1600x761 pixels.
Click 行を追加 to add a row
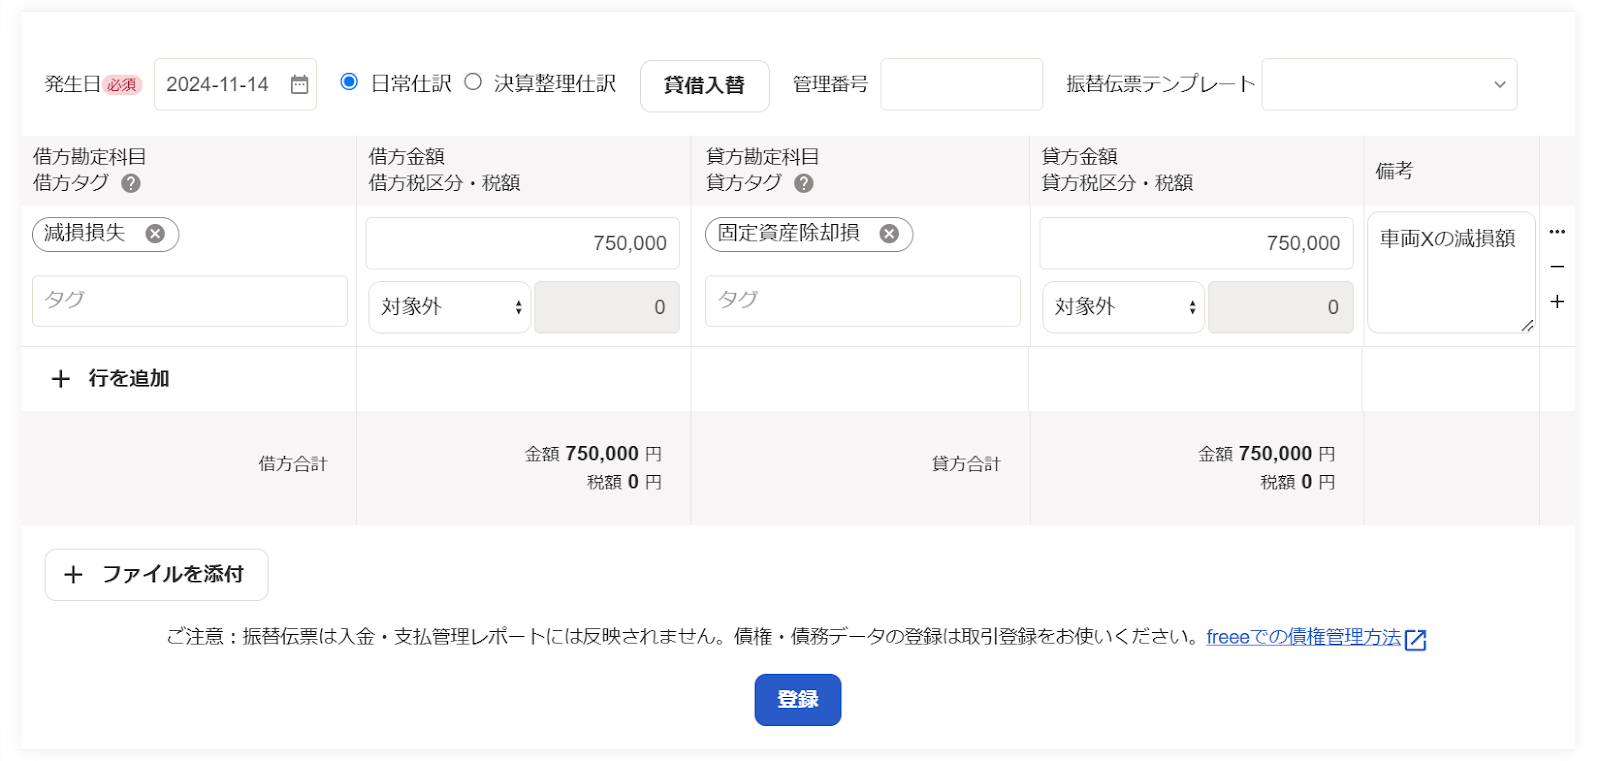(111, 379)
